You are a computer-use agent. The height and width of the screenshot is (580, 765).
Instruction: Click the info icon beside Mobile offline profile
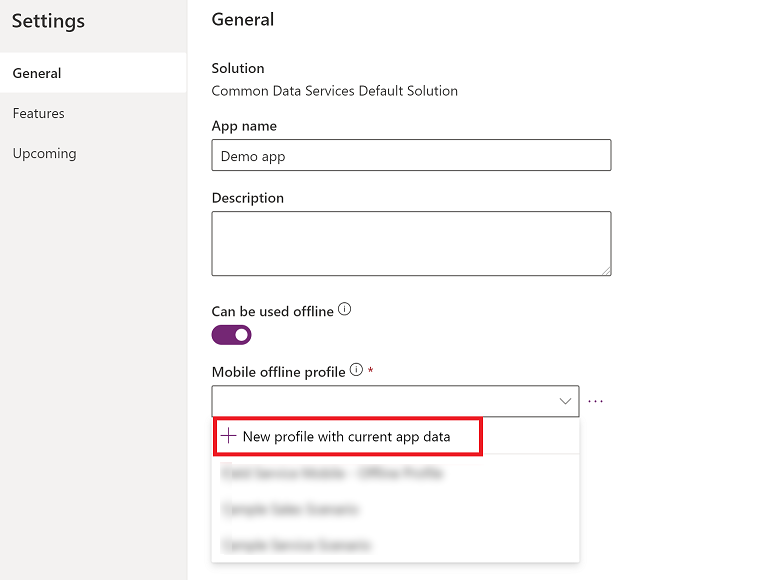[x=356, y=371]
